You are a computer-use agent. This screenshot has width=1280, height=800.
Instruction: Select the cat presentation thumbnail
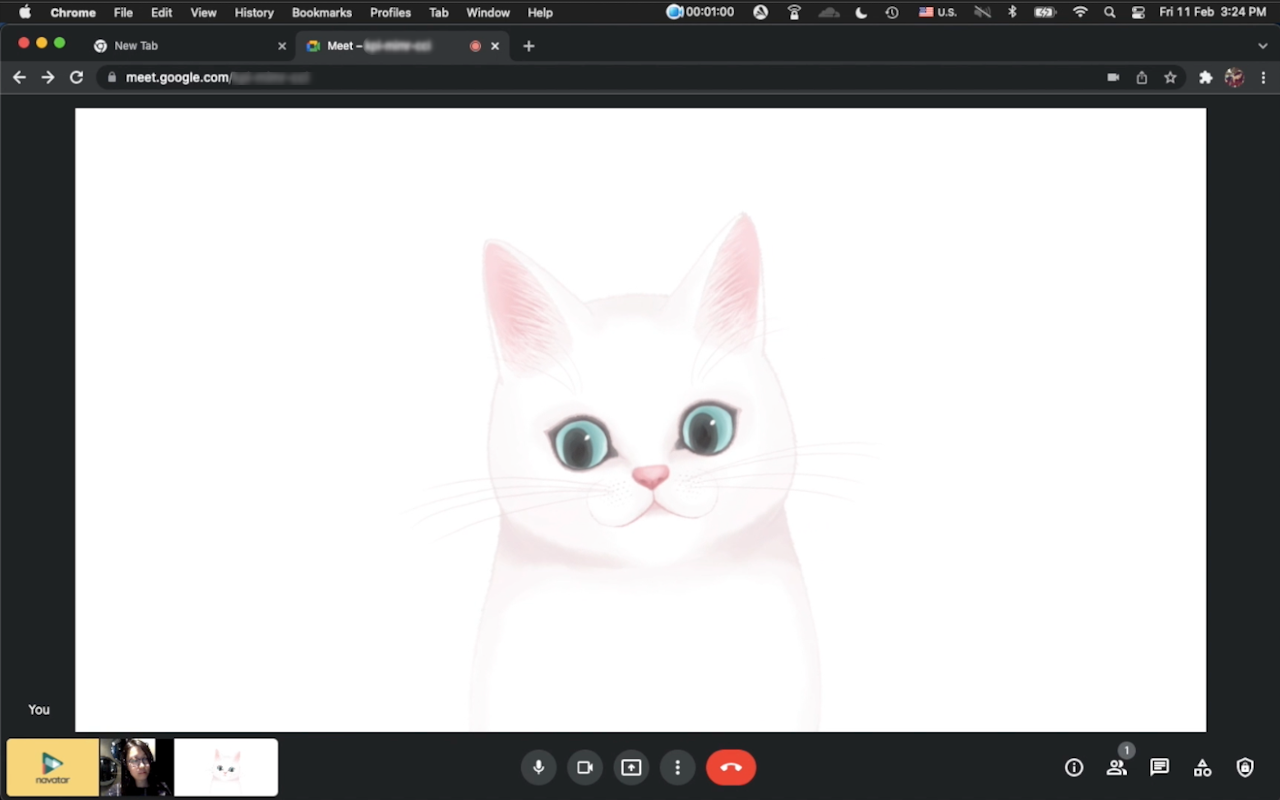[225, 767]
